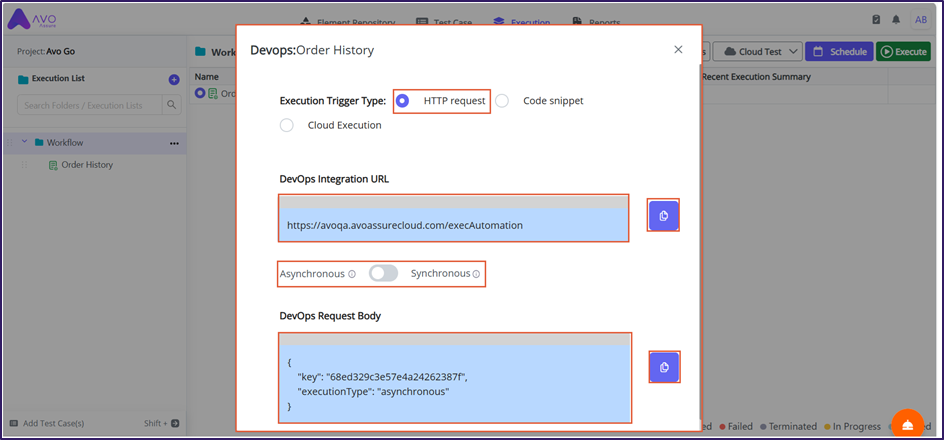The height and width of the screenshot is (440, 944).
Task: Copy the DevOps Integration URL
Action: pos(663,215)
